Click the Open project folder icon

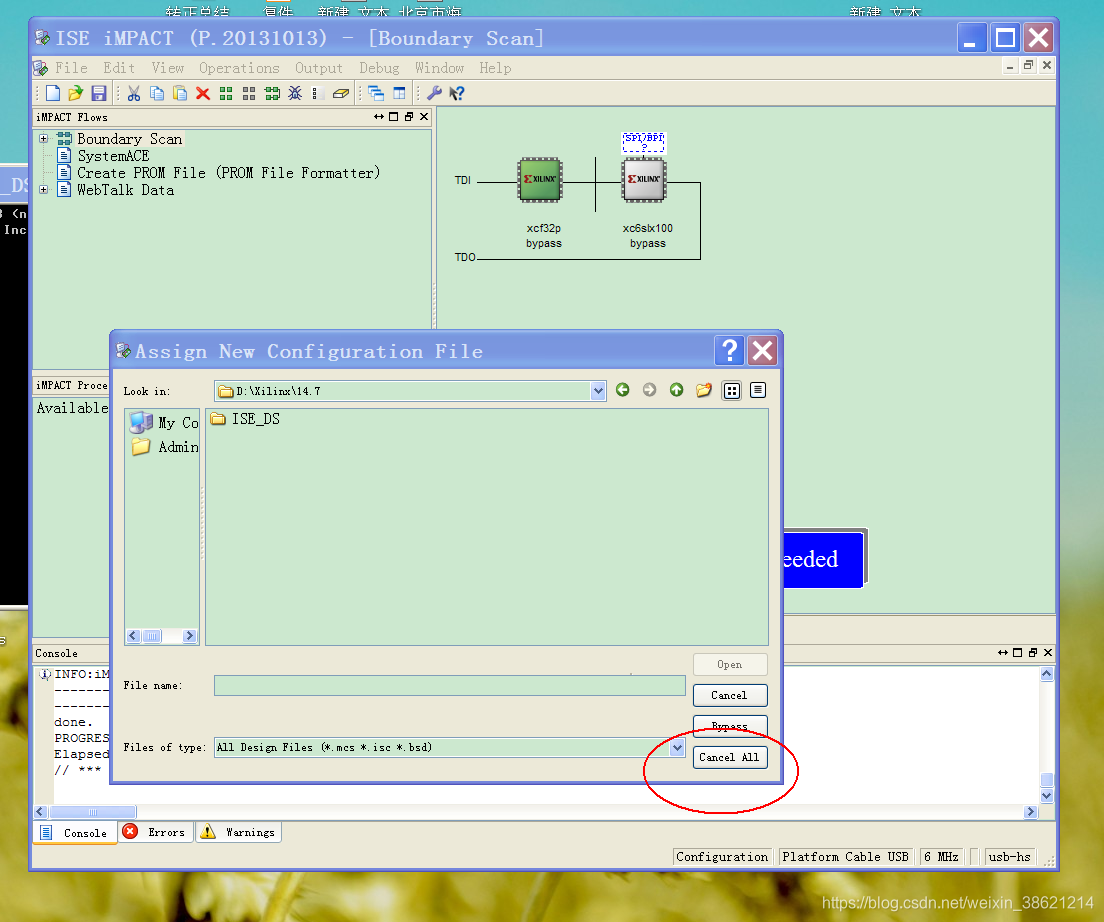(x=75, y=93)
